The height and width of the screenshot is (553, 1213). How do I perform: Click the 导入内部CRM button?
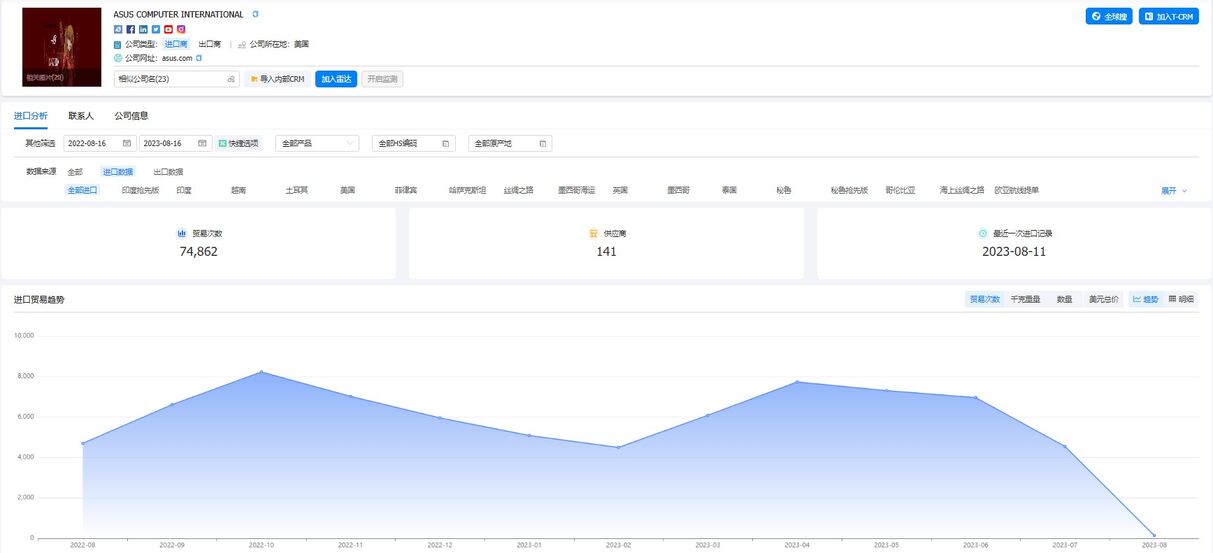276,79
